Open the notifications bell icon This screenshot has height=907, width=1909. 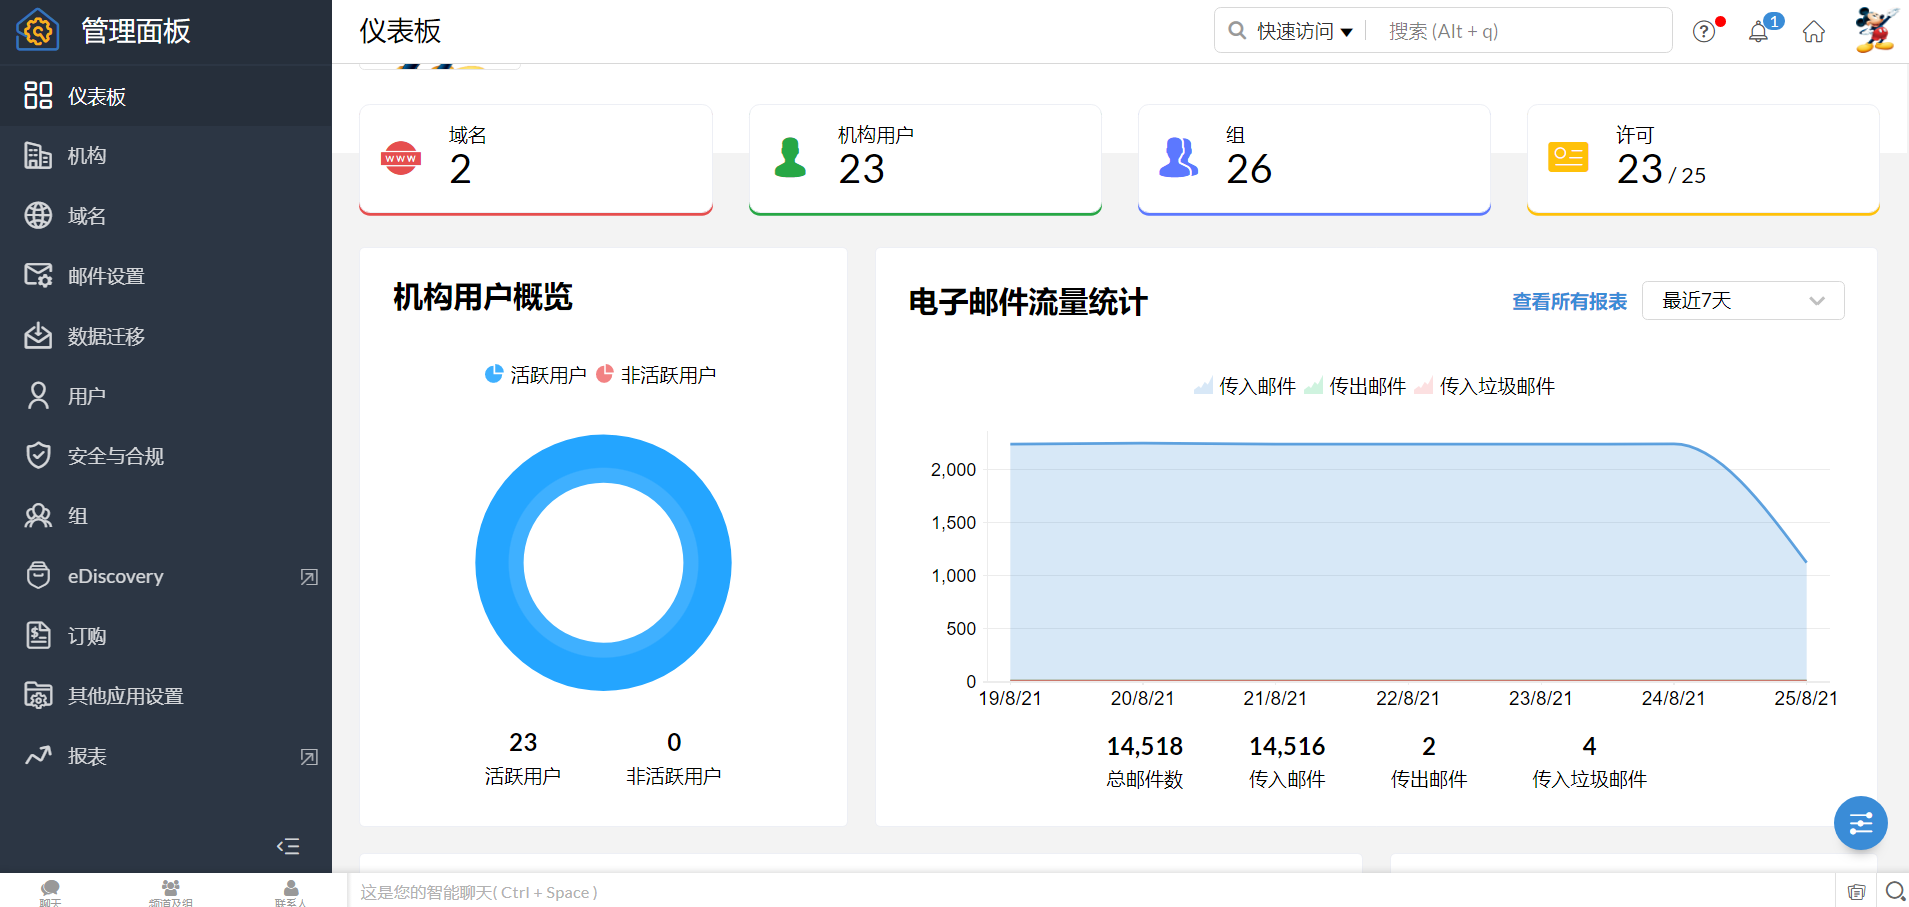pos(1758,32)
